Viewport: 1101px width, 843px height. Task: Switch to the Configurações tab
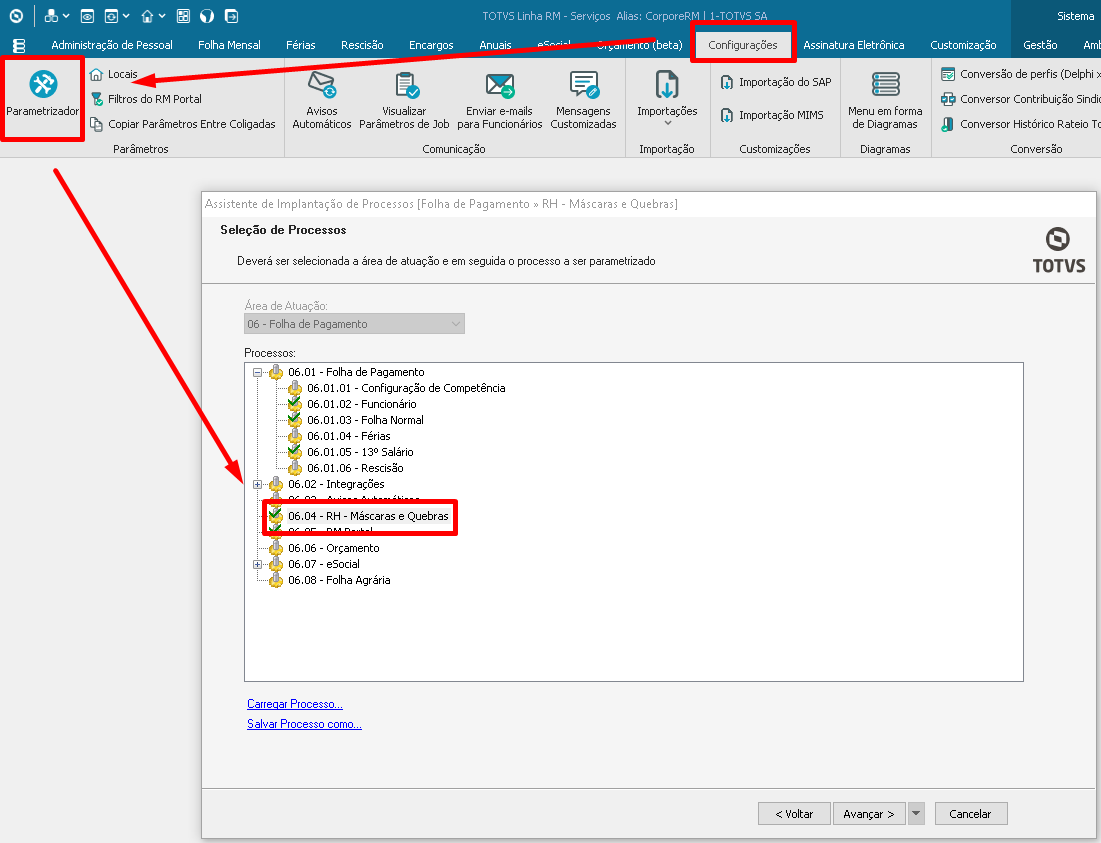742,45
